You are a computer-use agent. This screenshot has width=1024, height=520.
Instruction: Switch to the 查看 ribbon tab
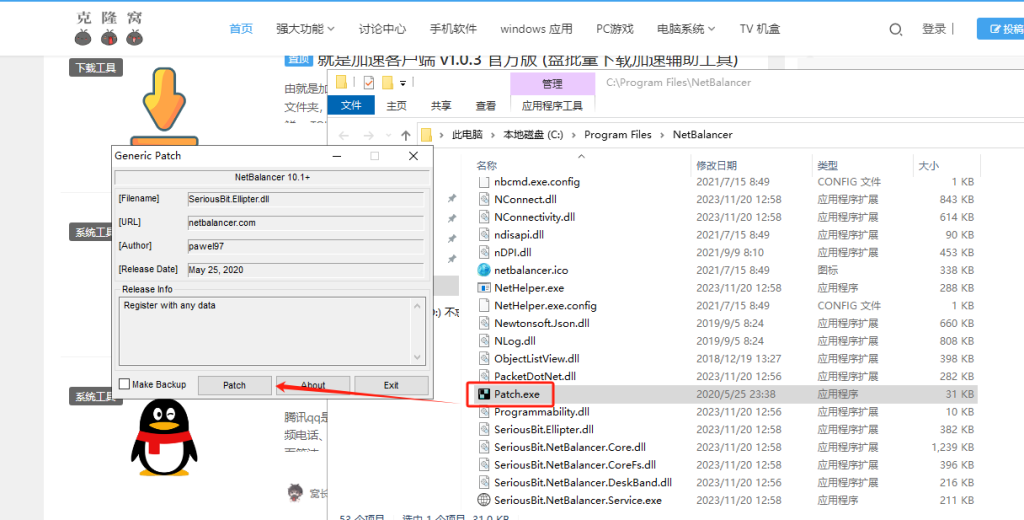click(485, 106)
